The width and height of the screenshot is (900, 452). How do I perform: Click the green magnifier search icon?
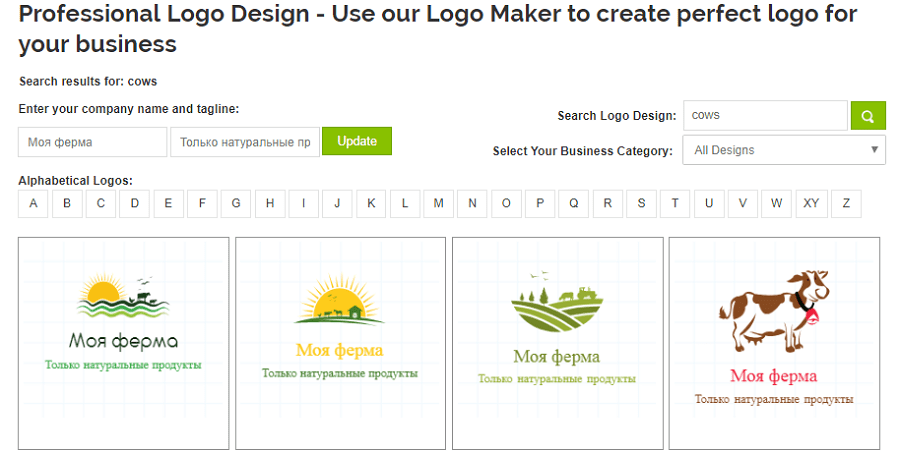(x=868, y=115)
